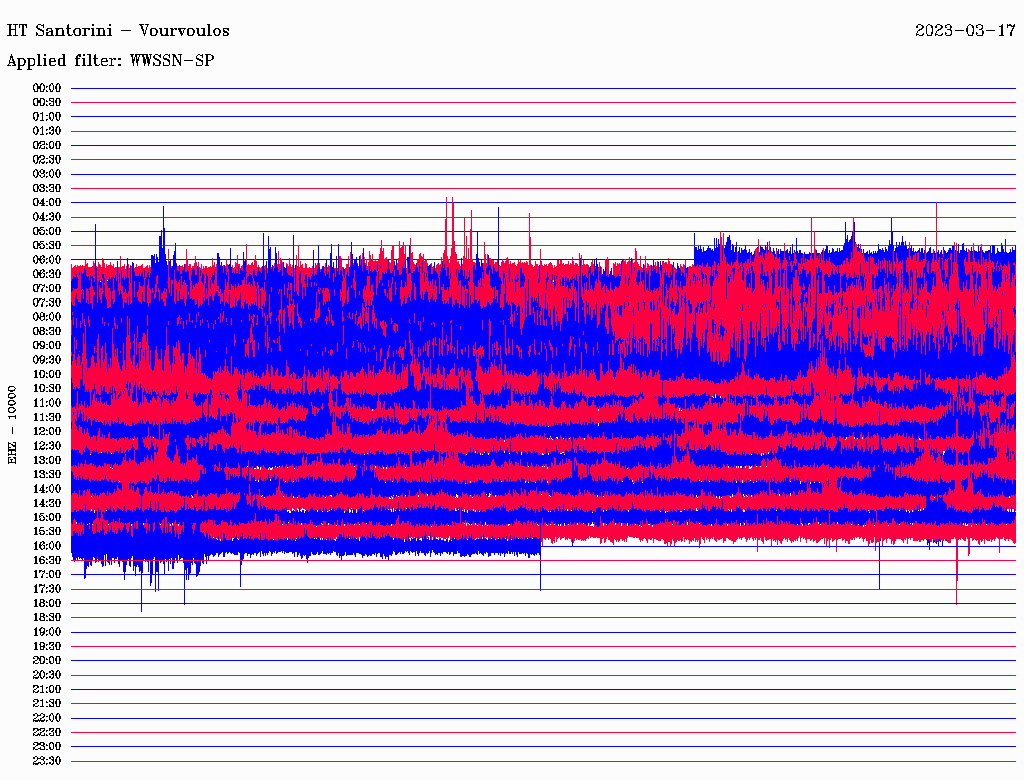The image size is (1024, 780).
Task: Select the 00:00 time label
Action: 47,88
